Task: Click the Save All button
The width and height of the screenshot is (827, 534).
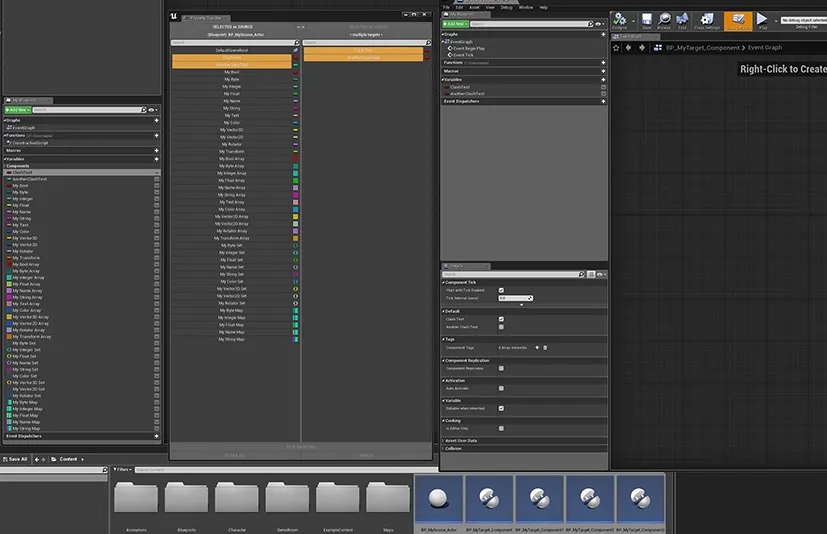Action: (15, 459)
